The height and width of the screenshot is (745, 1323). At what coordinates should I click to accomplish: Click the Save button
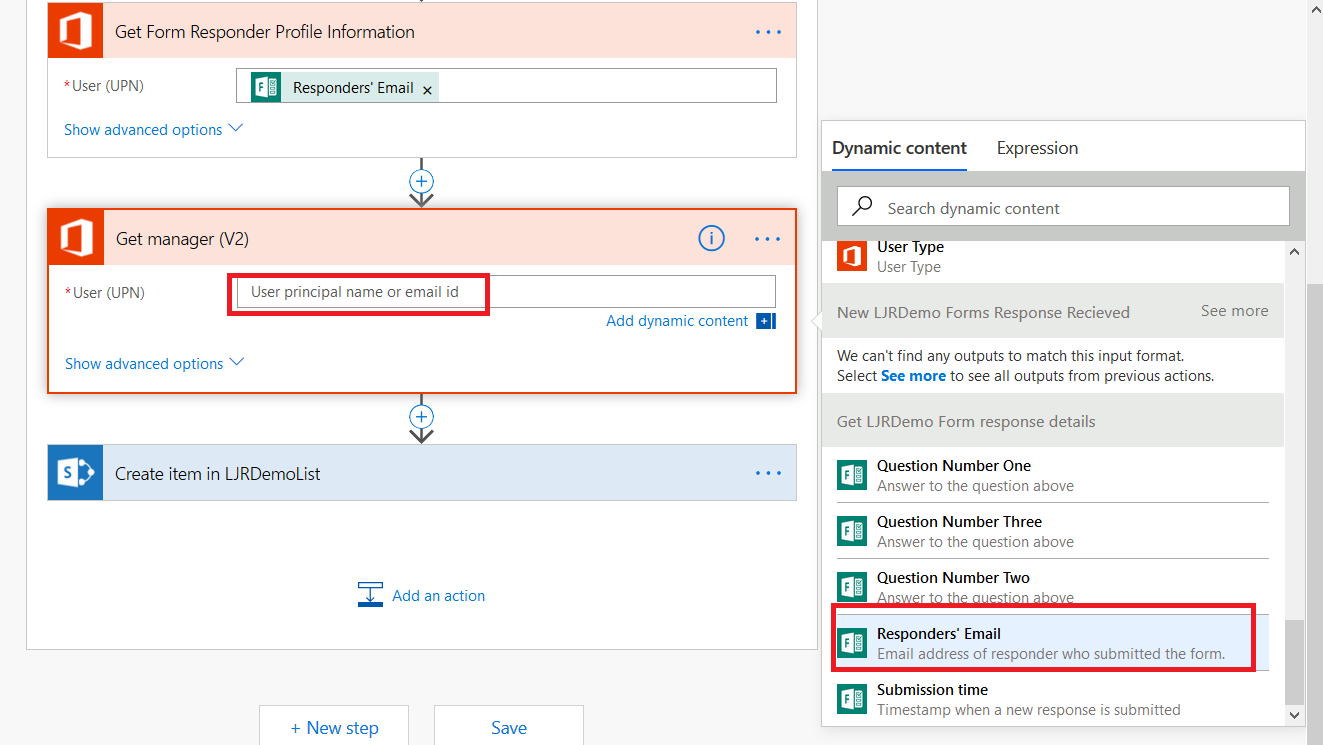(x=509, y=727)
